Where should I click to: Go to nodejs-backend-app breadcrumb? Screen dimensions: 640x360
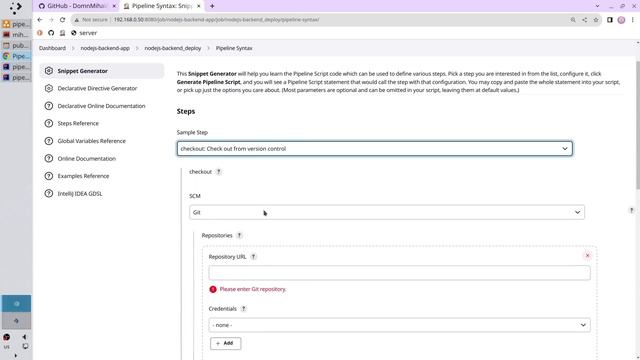105,48
